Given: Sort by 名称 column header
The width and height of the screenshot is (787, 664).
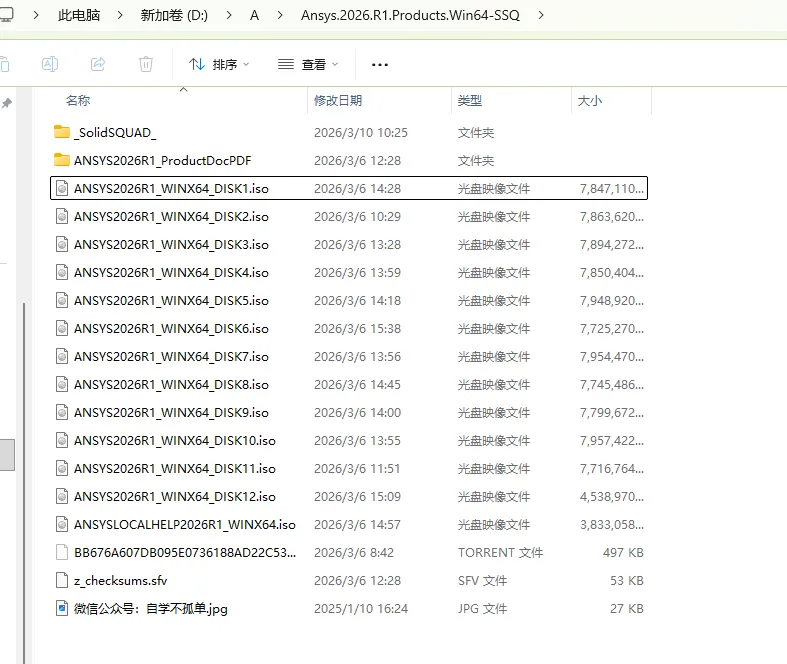Looking at the screenshot, I should point(78,100).
